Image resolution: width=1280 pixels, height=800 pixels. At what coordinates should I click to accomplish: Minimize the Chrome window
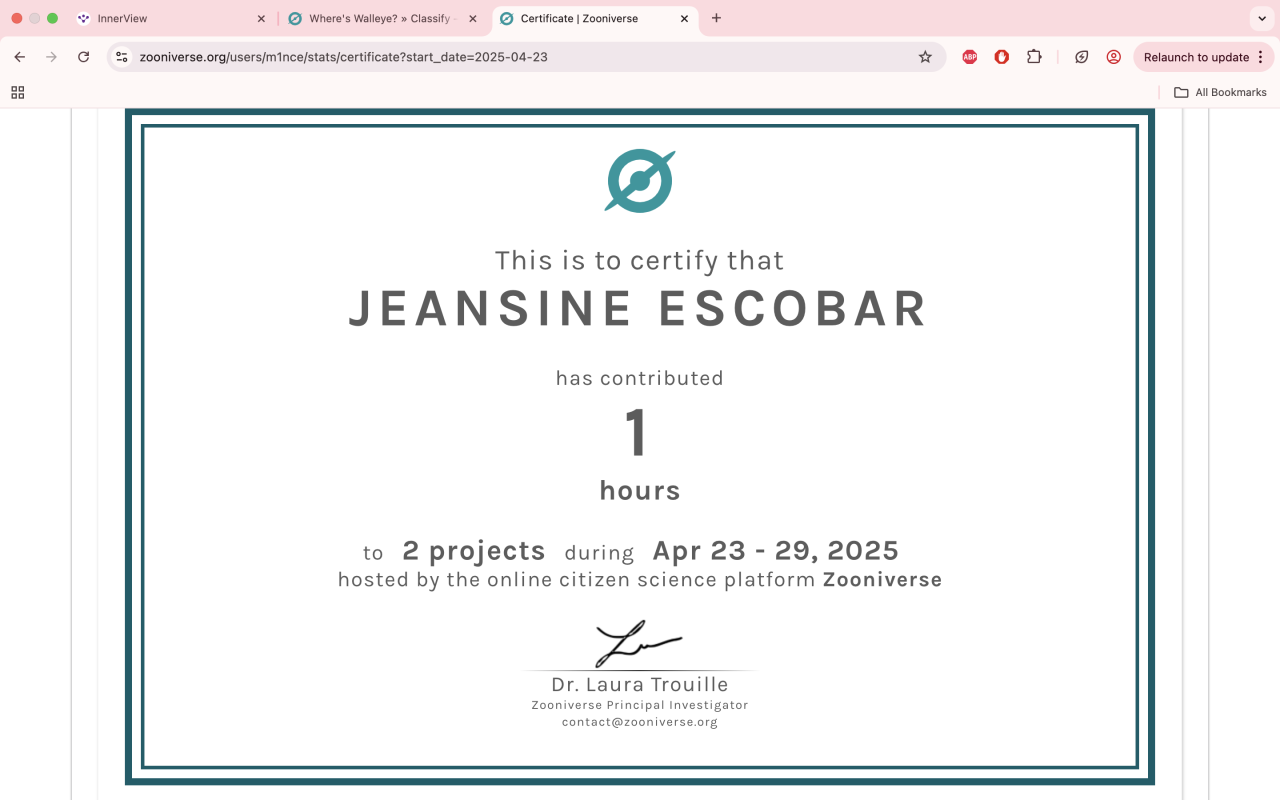click(x=35, y=18)
